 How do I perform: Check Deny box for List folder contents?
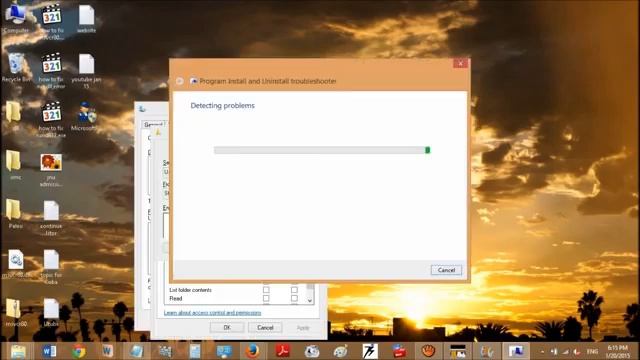(294, 290)
